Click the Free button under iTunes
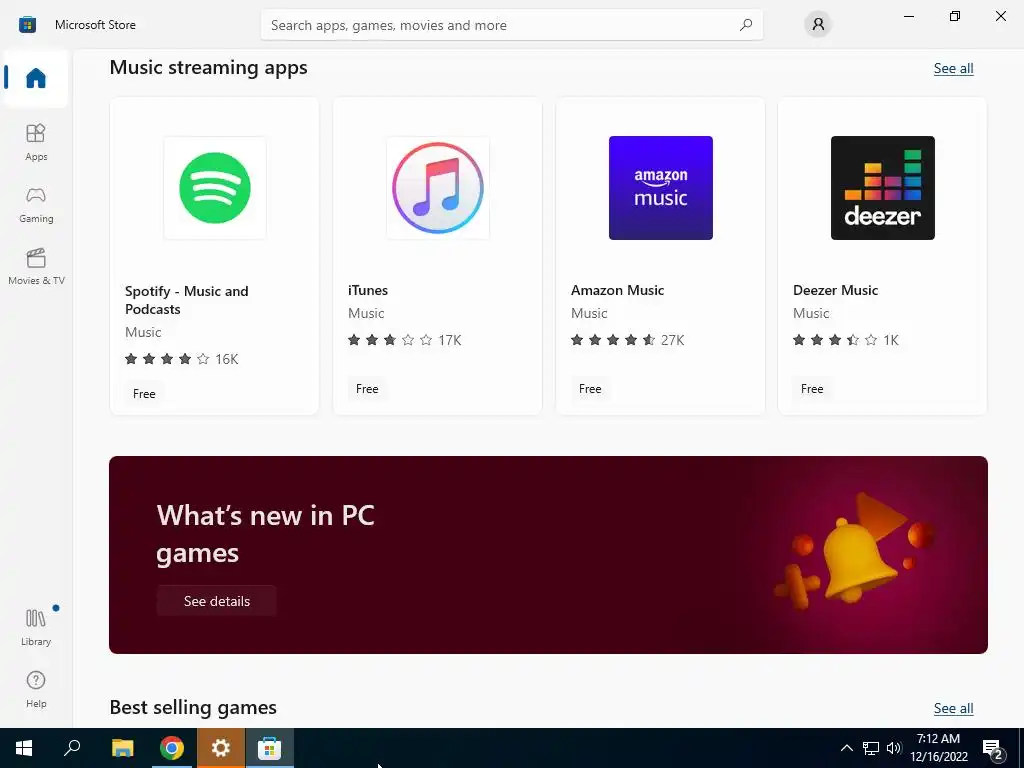Screen dimensions: 1024x768 click(367, 389)
